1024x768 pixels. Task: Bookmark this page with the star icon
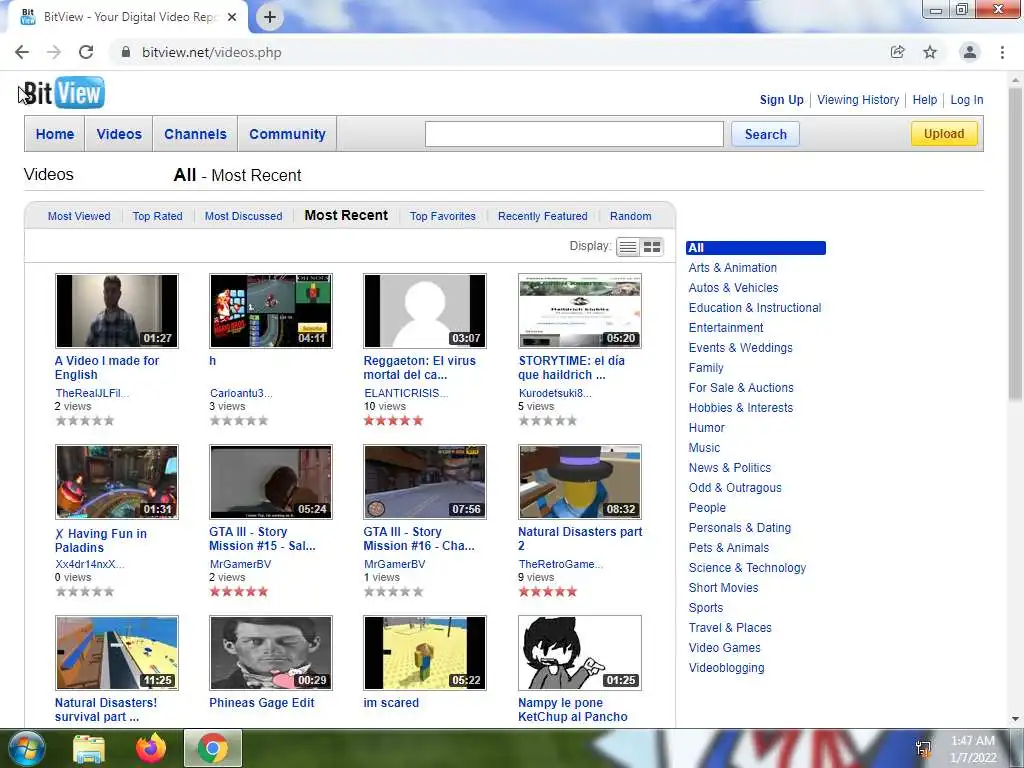pyautogui.click(x=930, y=52)
